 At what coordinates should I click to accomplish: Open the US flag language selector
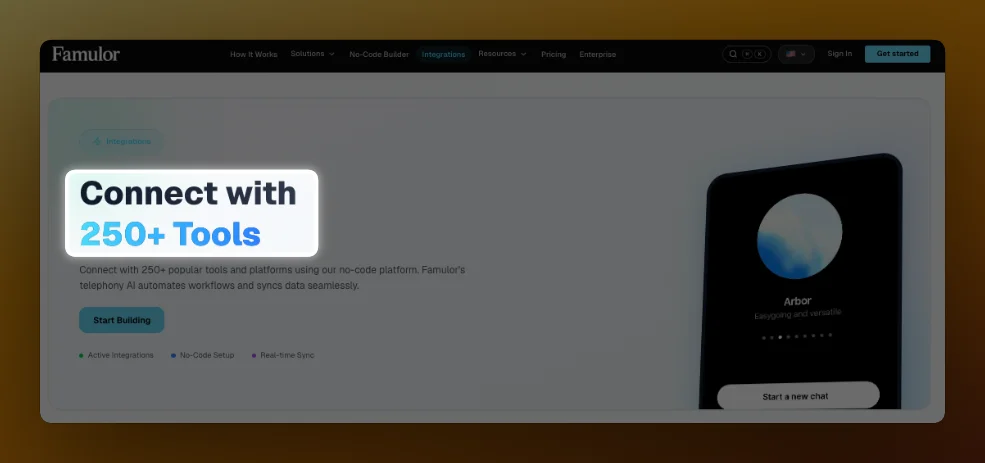[796, 54]
